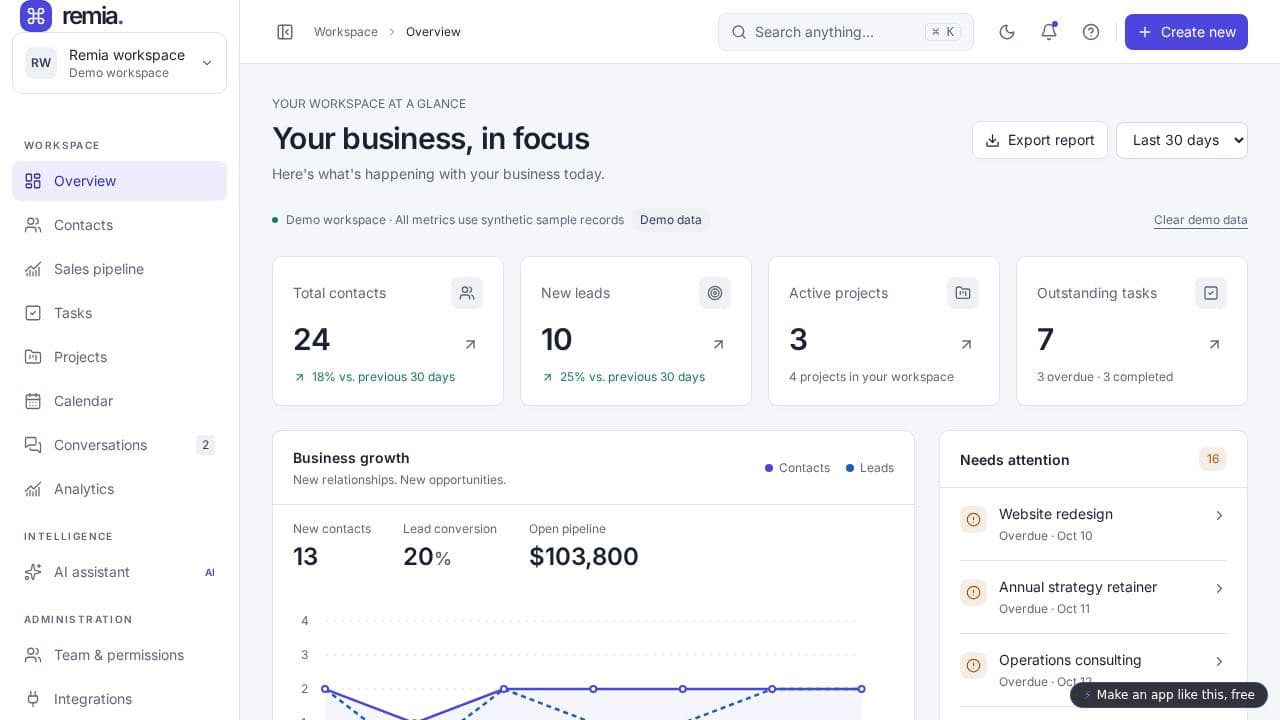The width and height of the screenshot is (1280, 720).
Task: Open Outstanding tasks arrow link
Action: 1214,344
